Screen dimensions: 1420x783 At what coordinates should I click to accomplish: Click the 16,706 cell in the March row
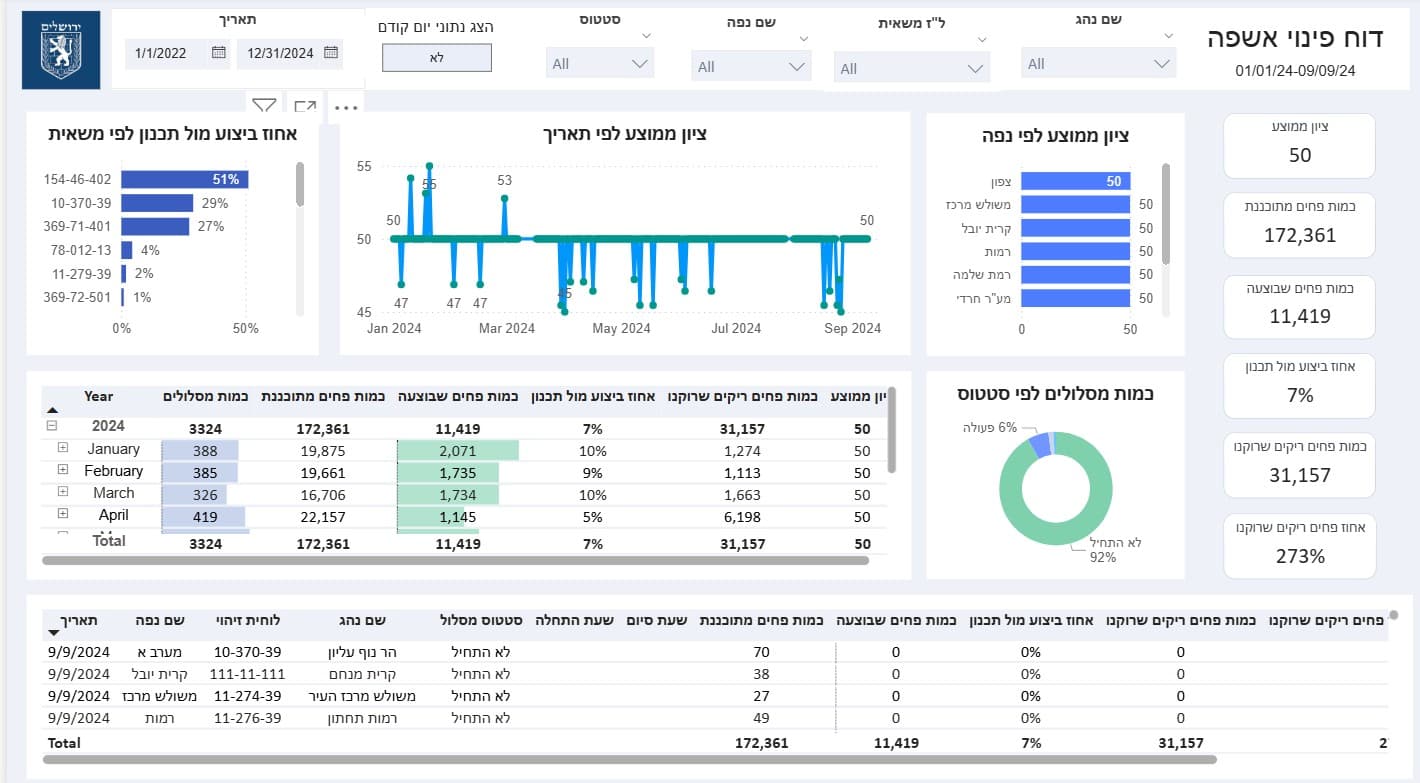[x=324, y=495]
